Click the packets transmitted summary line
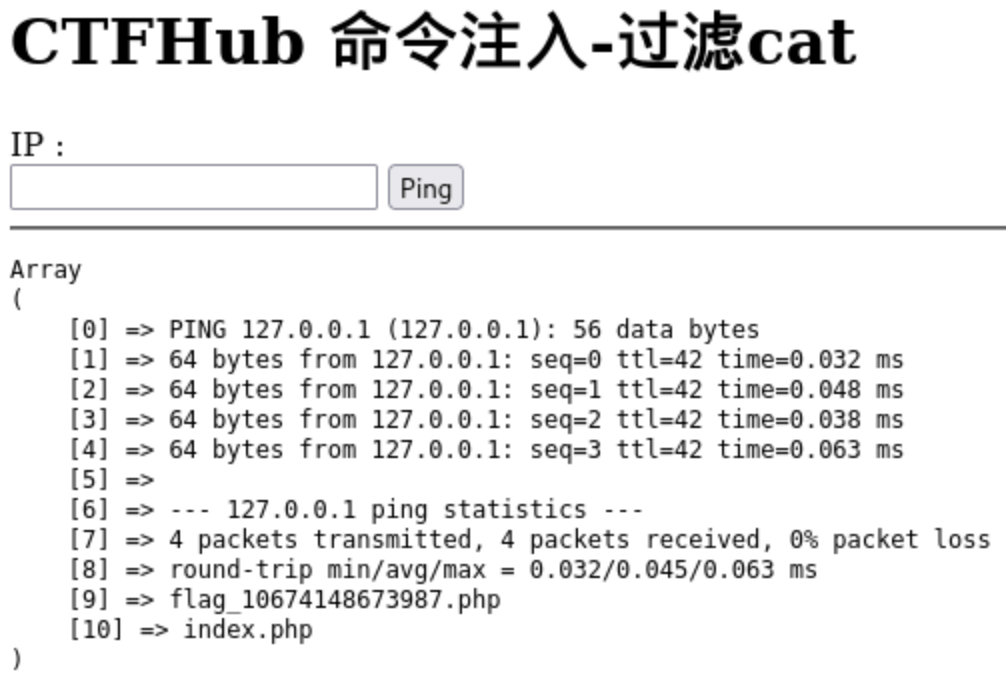1006x698 pixels. tap(578, 540)
